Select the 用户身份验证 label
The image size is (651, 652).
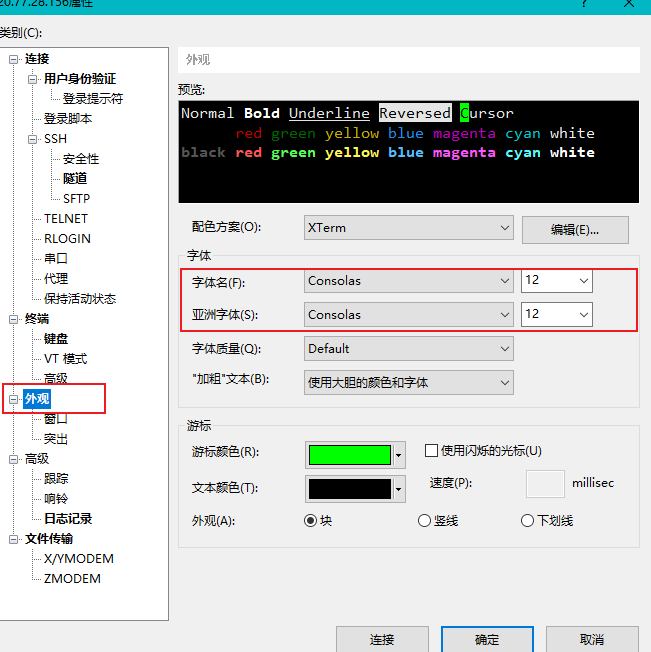[x=80, y=79]
